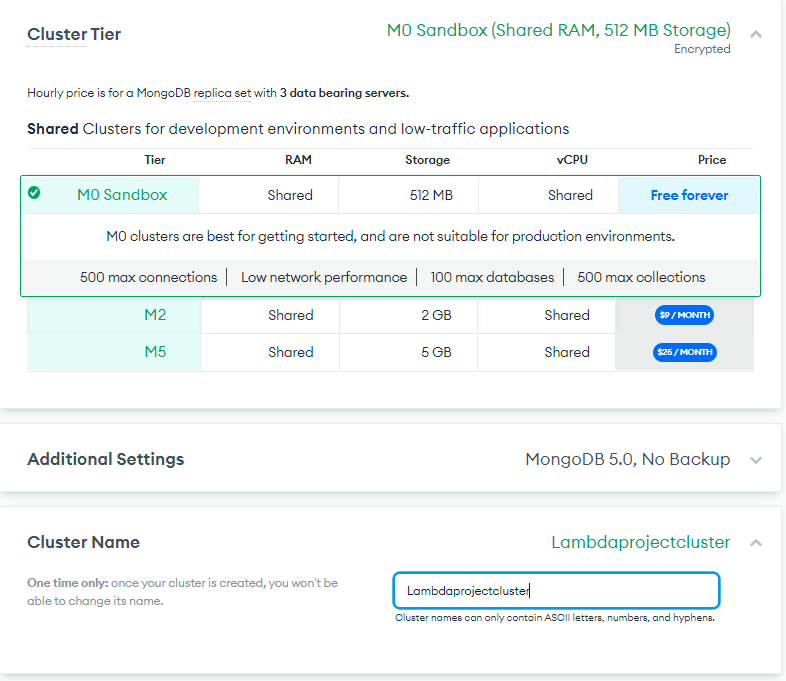Screen dimensions: 786x681
Task: Select the M0 Sandbox tier
Action: point(122,195)
